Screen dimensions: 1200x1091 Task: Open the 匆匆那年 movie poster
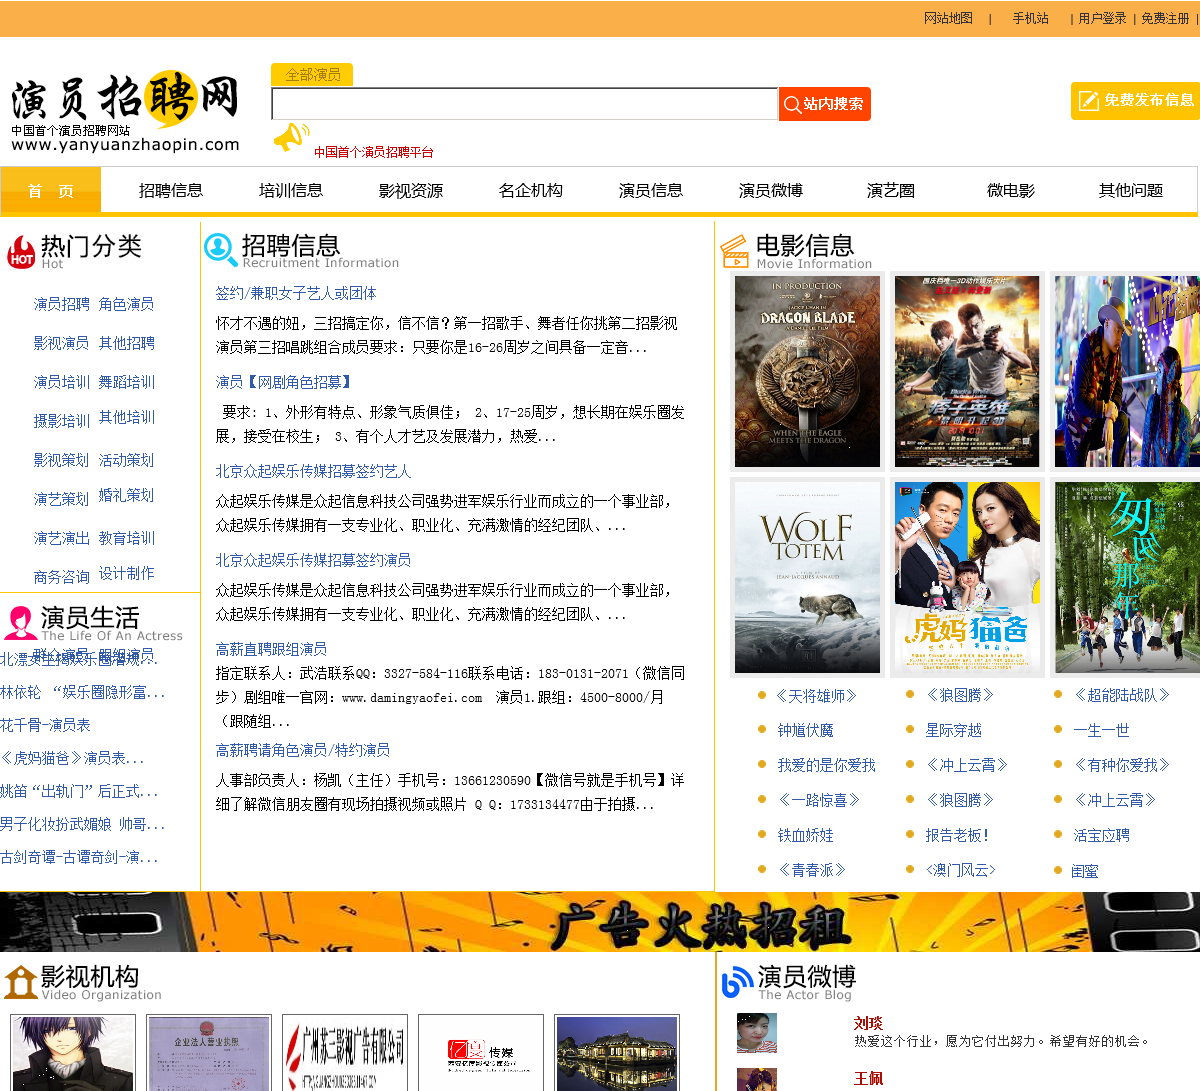[1127, 577]
